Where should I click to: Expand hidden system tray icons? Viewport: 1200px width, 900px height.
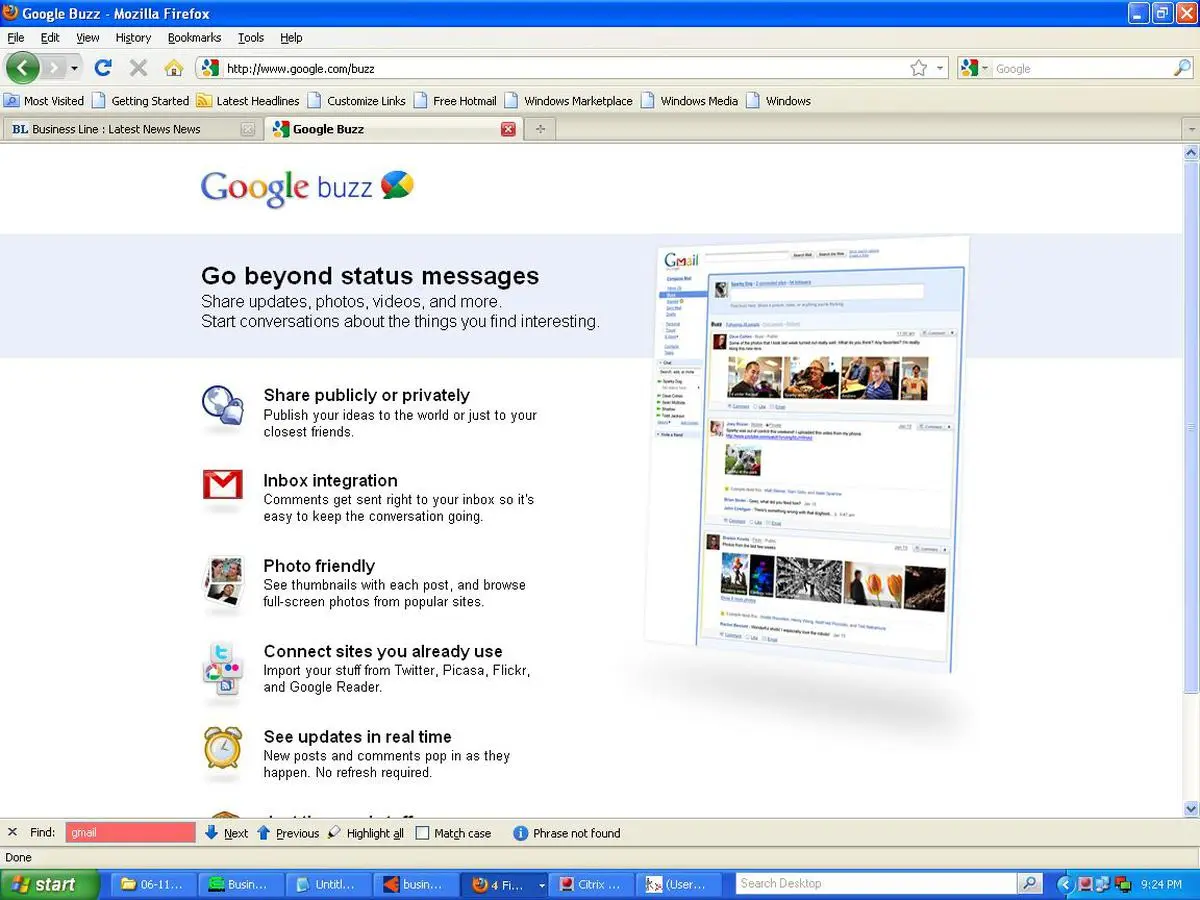1065,884
